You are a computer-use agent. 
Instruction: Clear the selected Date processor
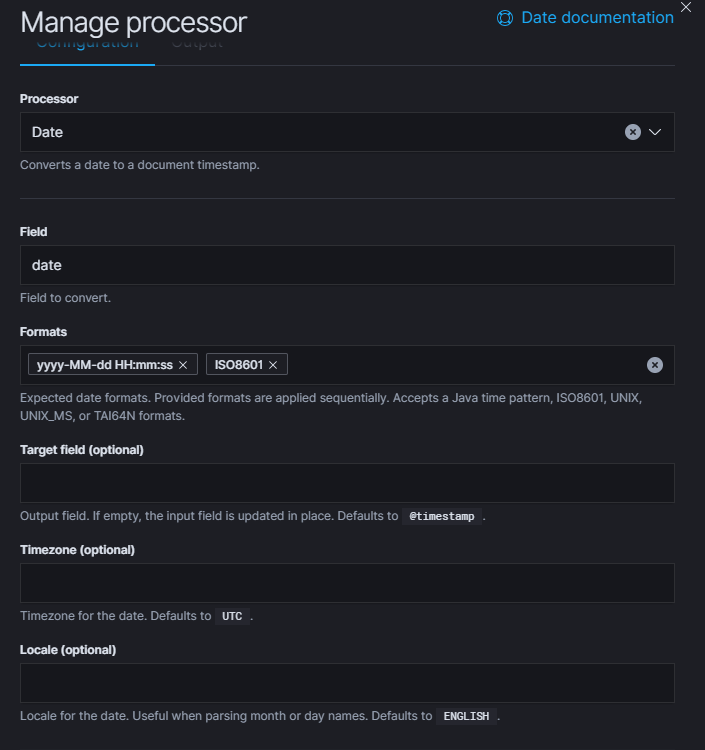[x=632, y=132]
